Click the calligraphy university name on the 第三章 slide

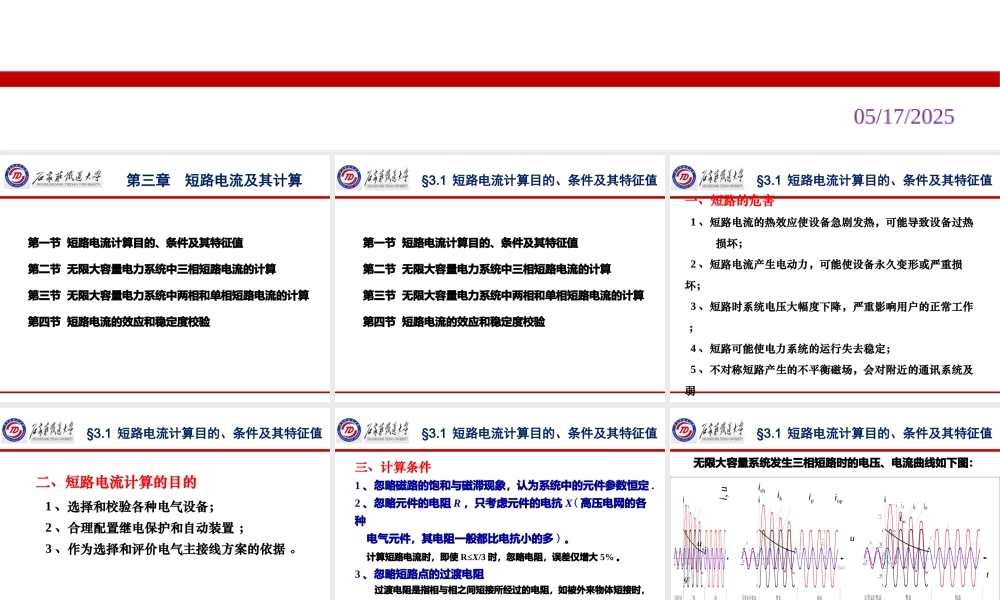(67, 177)
